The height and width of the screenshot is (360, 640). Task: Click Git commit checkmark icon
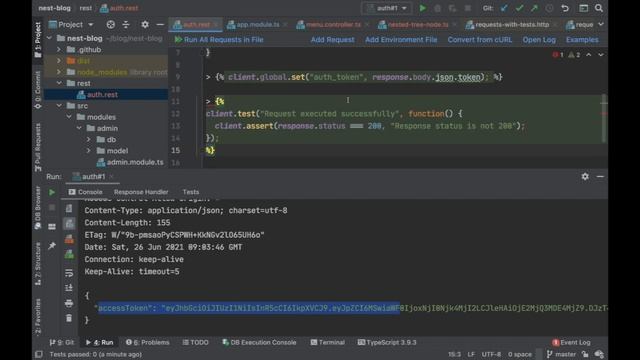519,8
